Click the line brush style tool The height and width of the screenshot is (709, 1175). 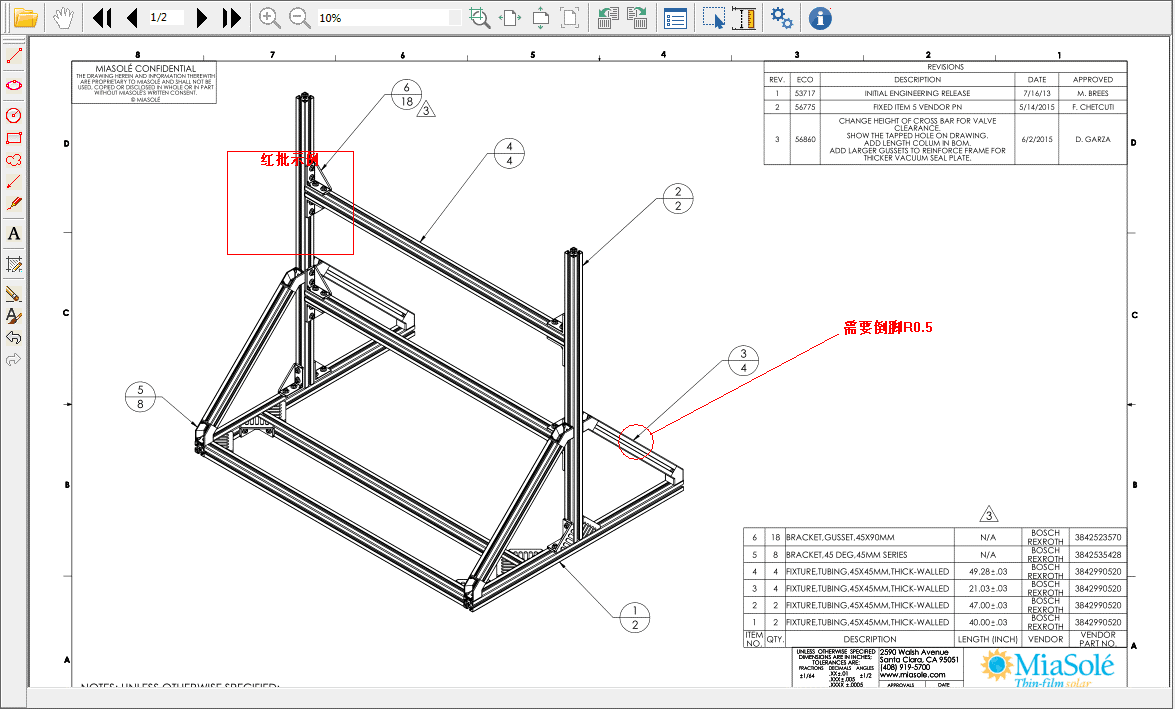(13, 294)
